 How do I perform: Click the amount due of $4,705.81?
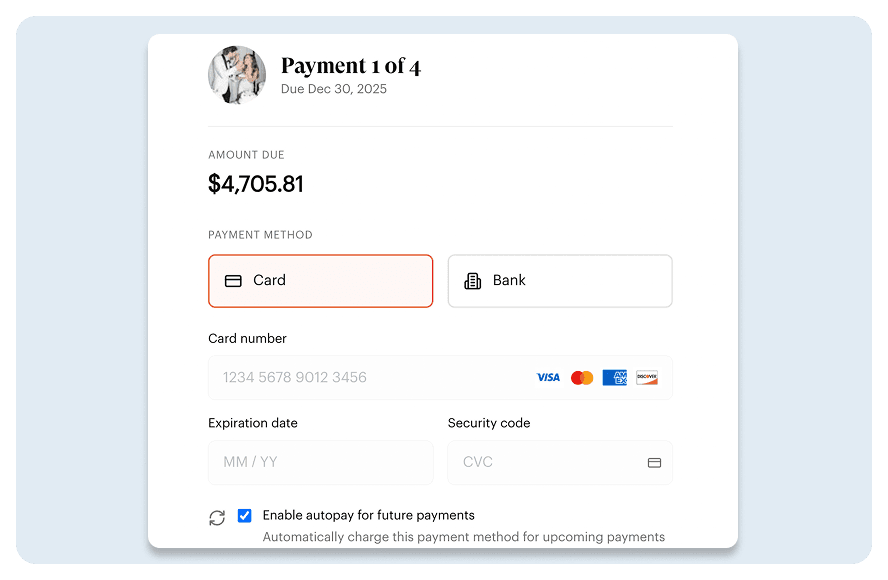pyautogui.click(x=256, y=184)
